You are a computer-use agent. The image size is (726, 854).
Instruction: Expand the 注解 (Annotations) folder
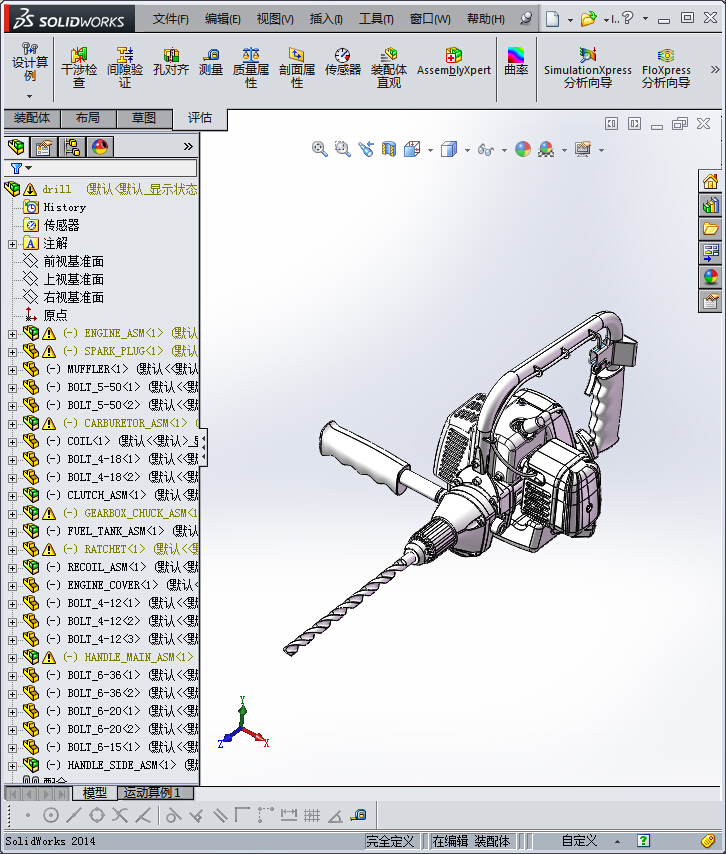coord(12,245)
